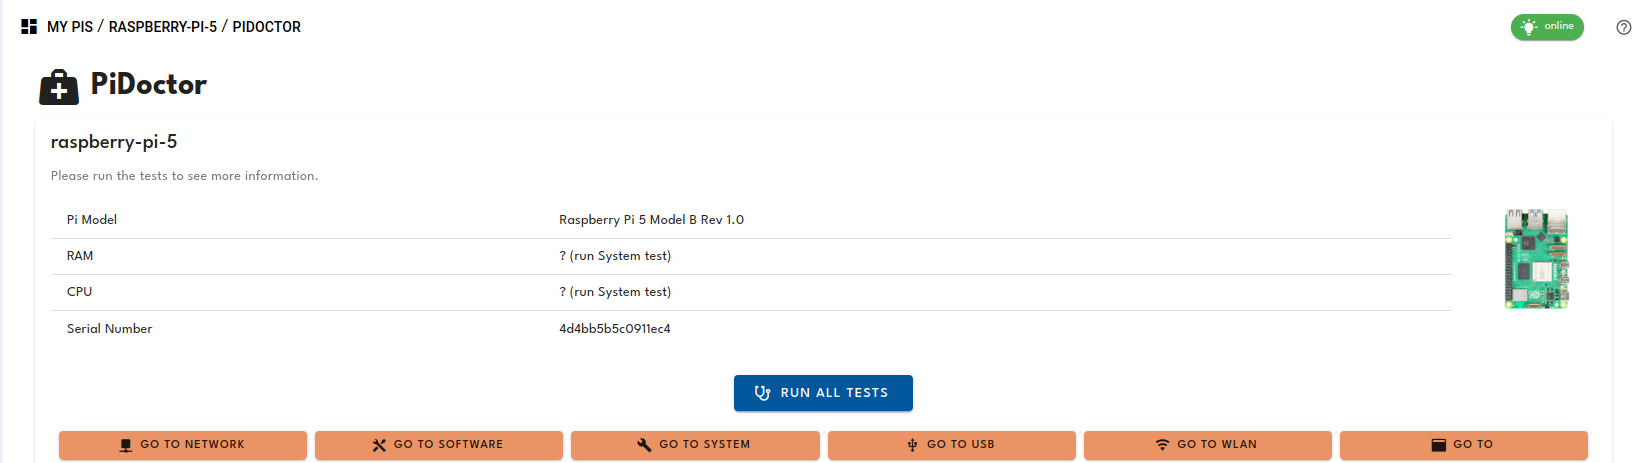
Task: Select the PIDOCTOR breadcrumb item
Action: point(266,27)
